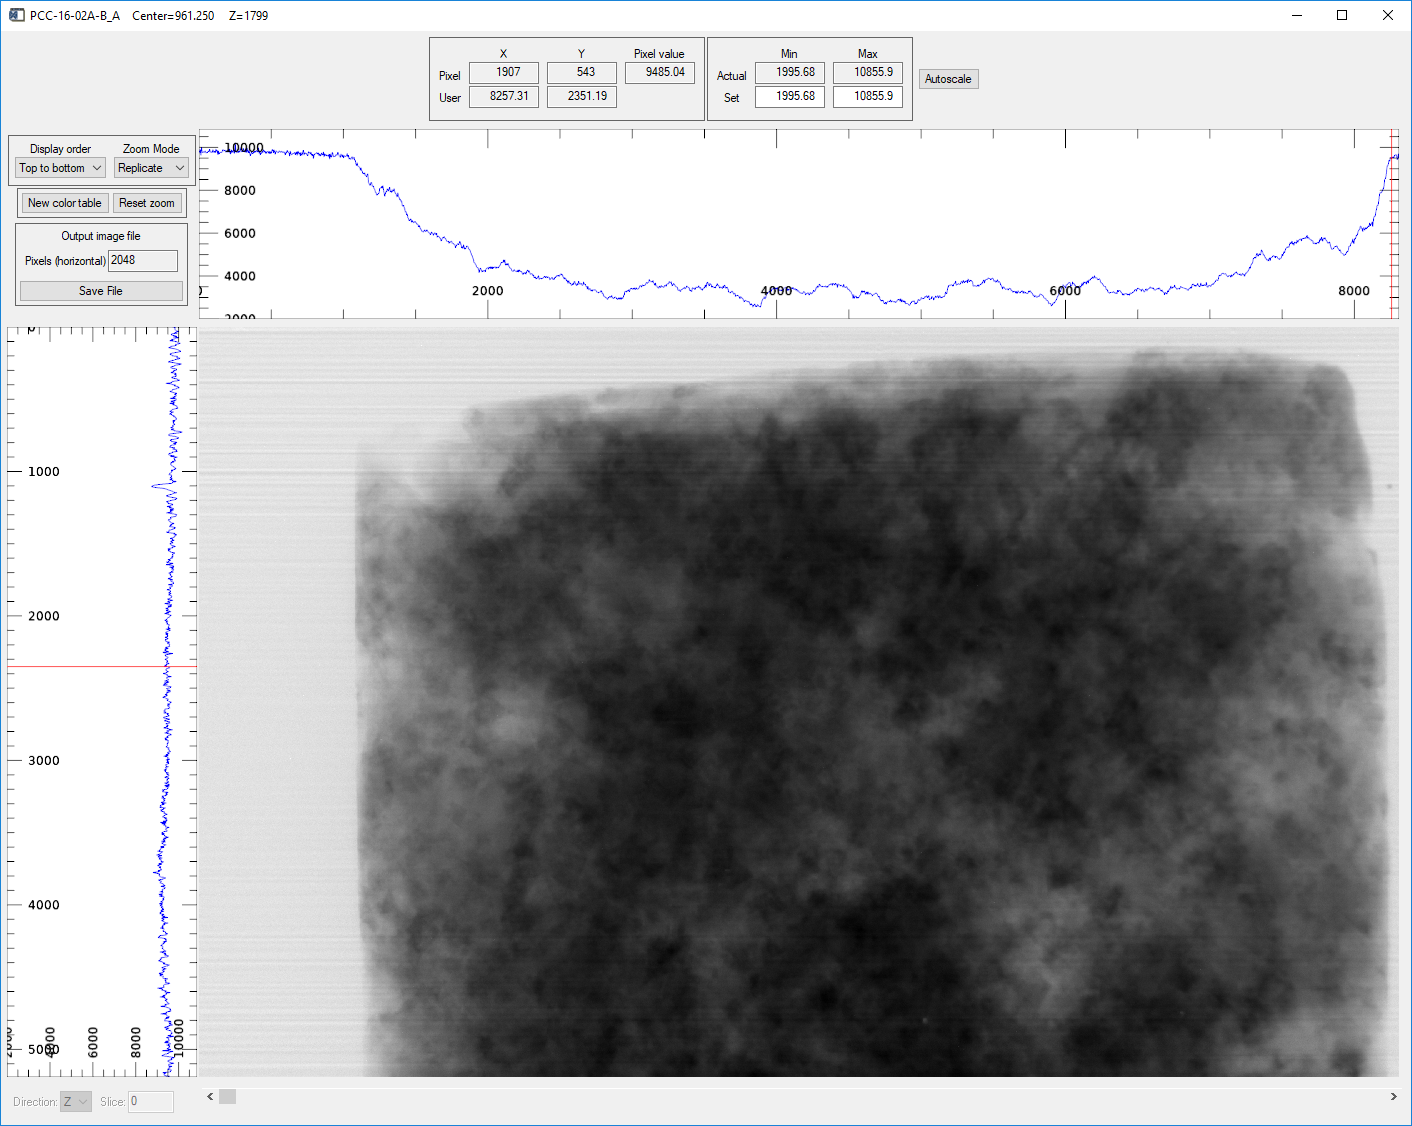Image resolution: width=1412 pixels, height=1126 pixels.
Task: Click the Actual Max field
Action: coord(868,73)
